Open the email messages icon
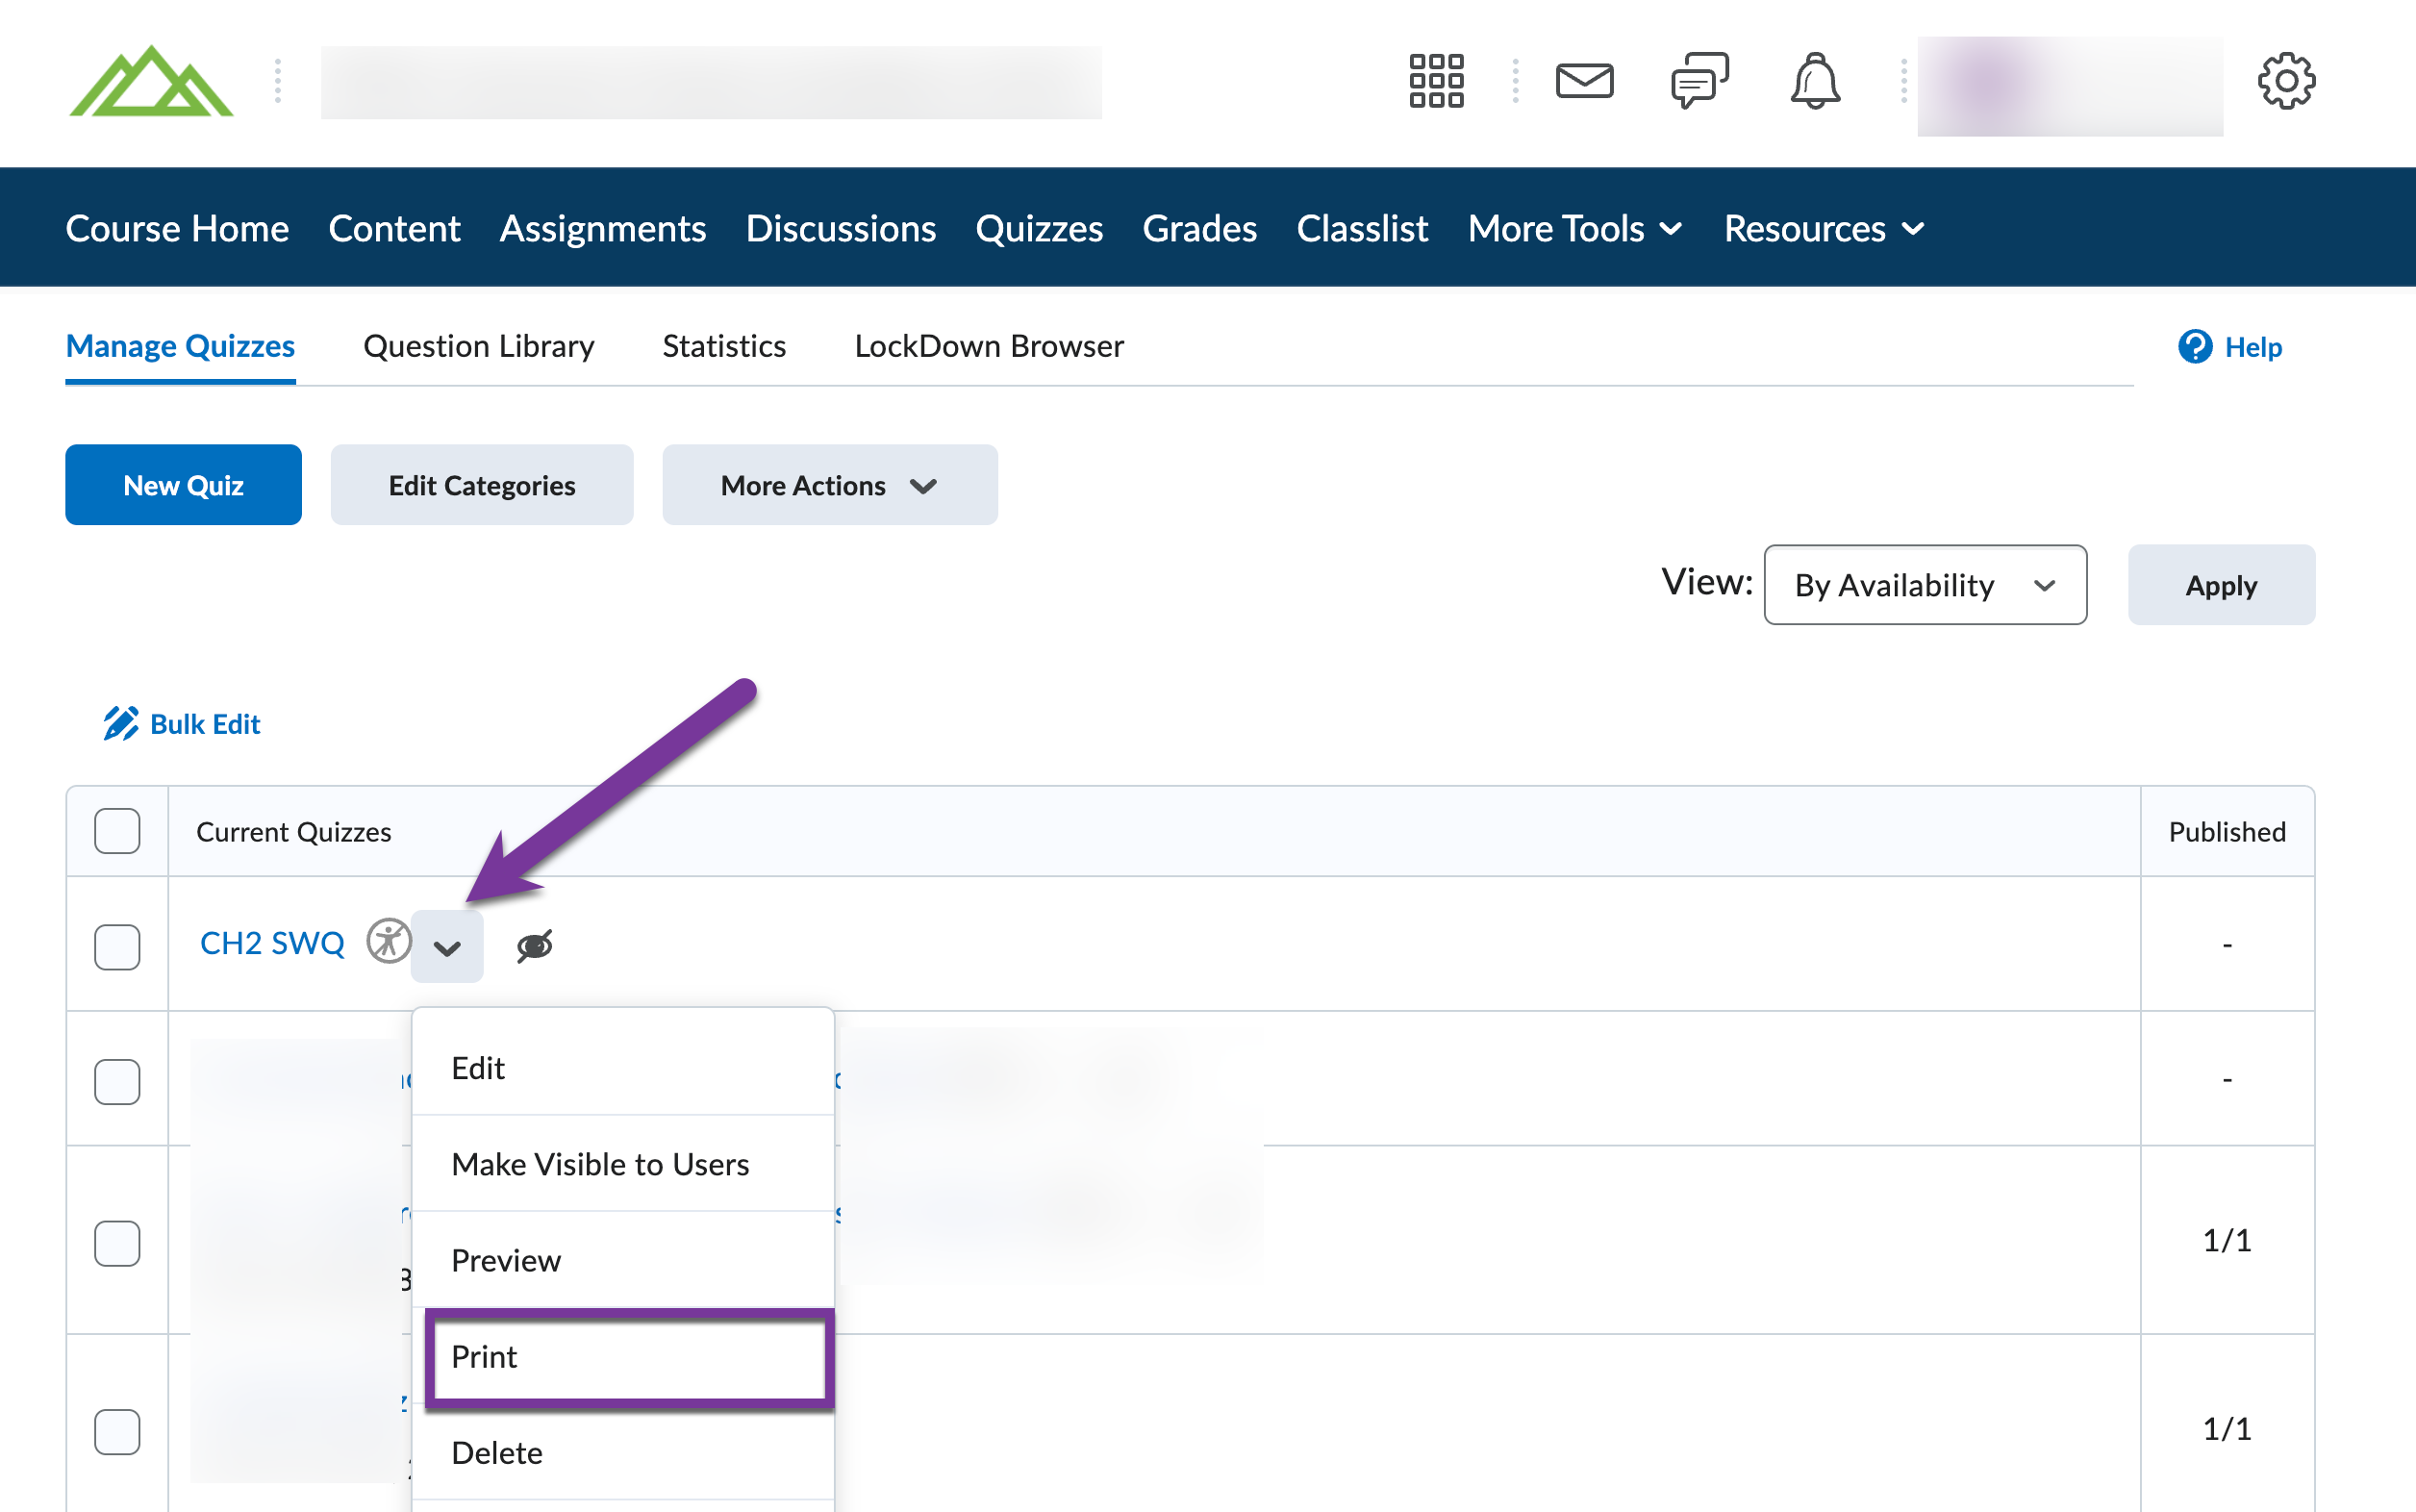The image size is (2416, 1512). click(x=1584, y=80)
